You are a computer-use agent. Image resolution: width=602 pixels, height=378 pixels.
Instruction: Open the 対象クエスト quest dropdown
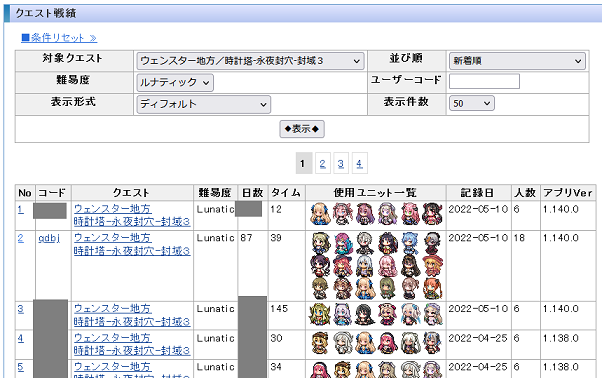point(250,61)
